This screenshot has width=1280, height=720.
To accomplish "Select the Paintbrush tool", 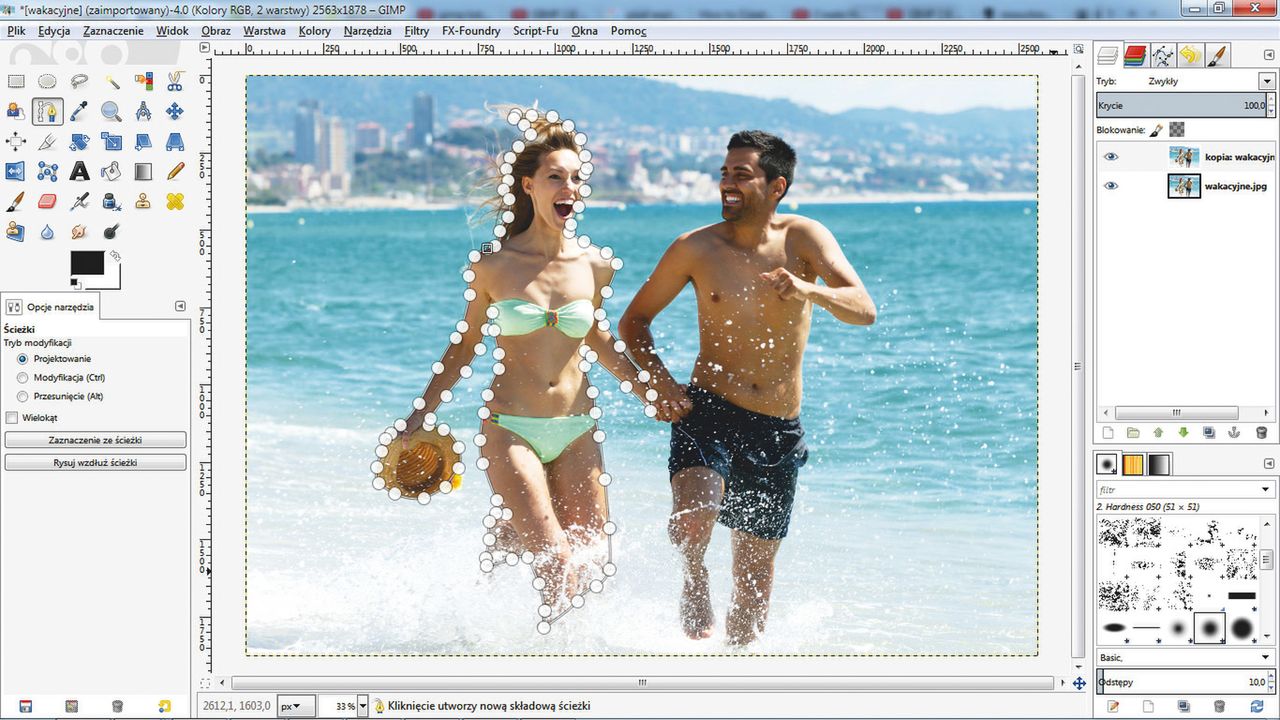I will 16,201.
